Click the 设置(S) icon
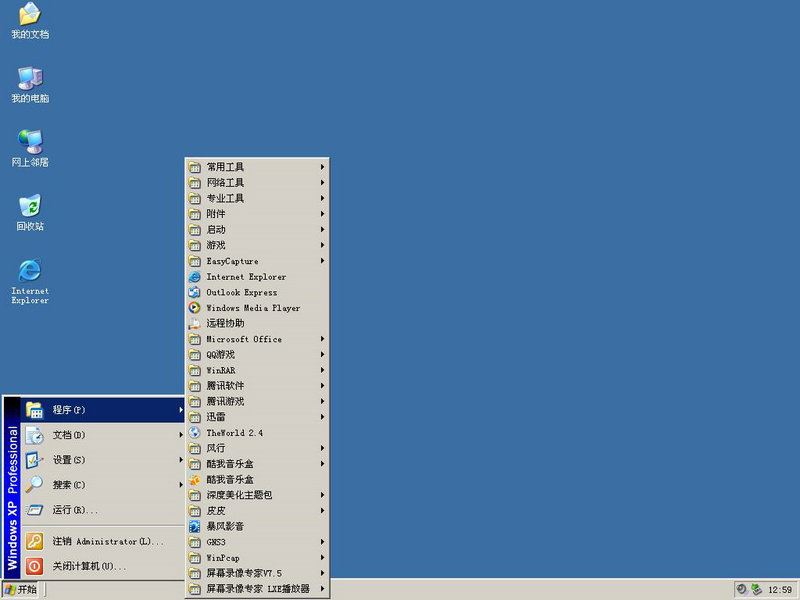Image resolution: width=800 pixels, height=600 pixels. click(x=34, y=460)
